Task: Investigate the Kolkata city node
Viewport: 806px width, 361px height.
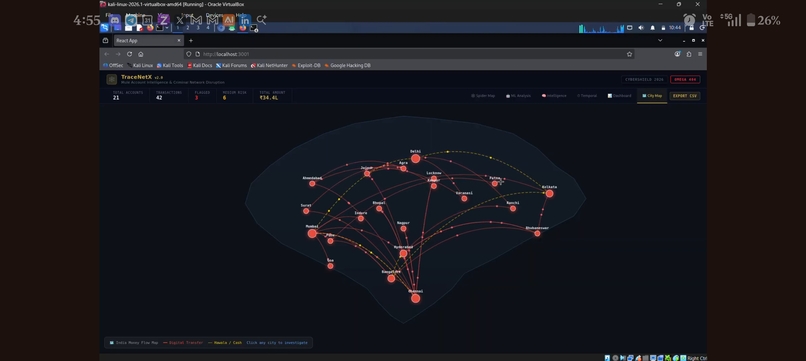Action: 549,194
